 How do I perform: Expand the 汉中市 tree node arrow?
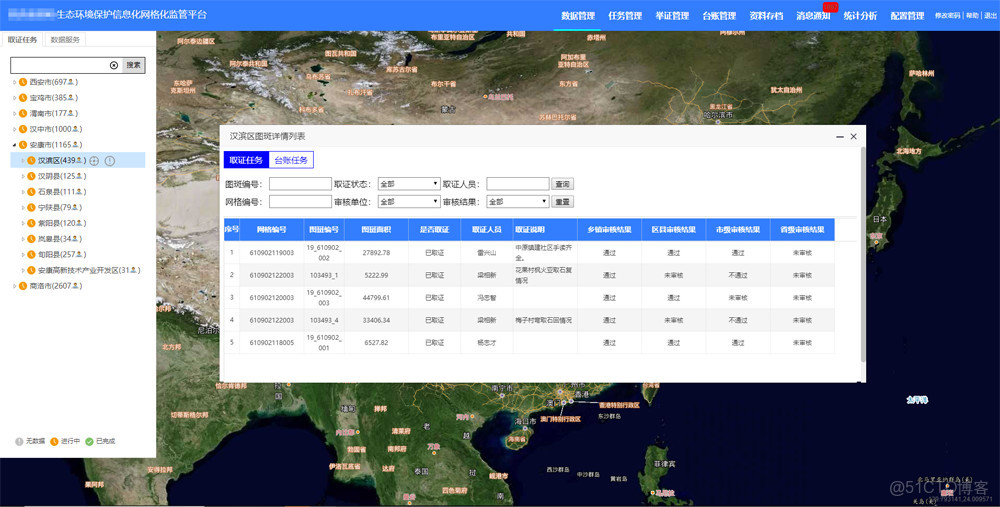point(15,129)
